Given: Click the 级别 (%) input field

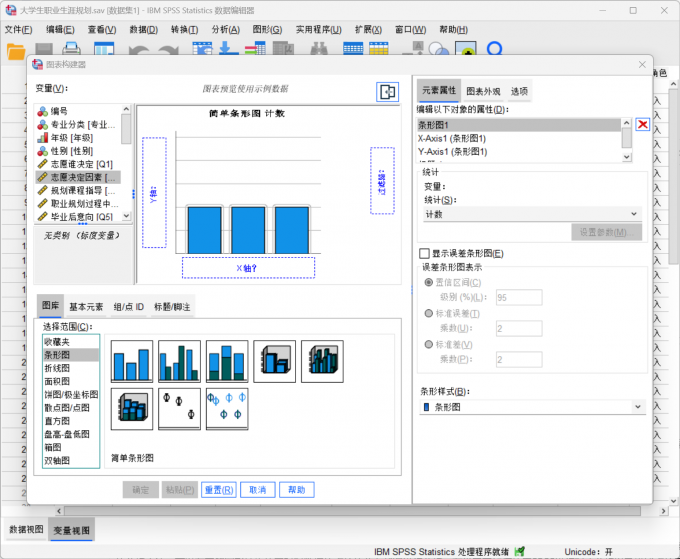Looking at the screenshot, I should click(x=519, y=297).
